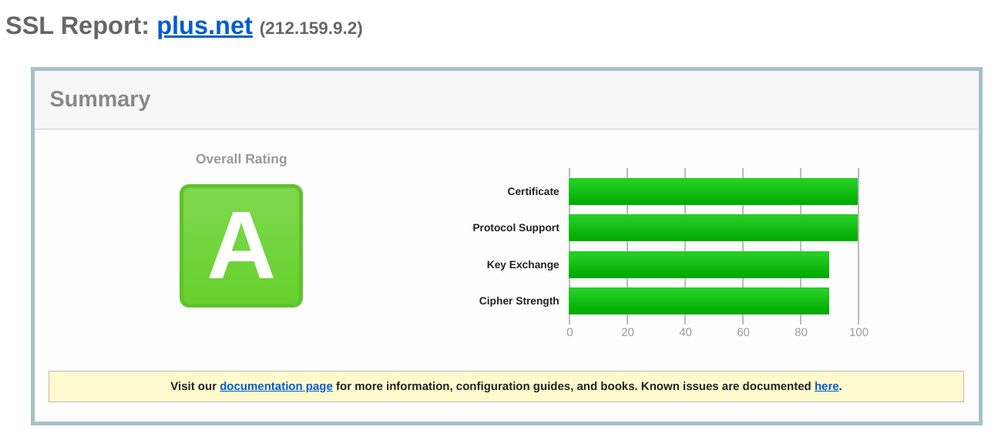Viewport: 998px width, 437px height.
Task: Click the Overall Rating label
Action: [241, 159]
